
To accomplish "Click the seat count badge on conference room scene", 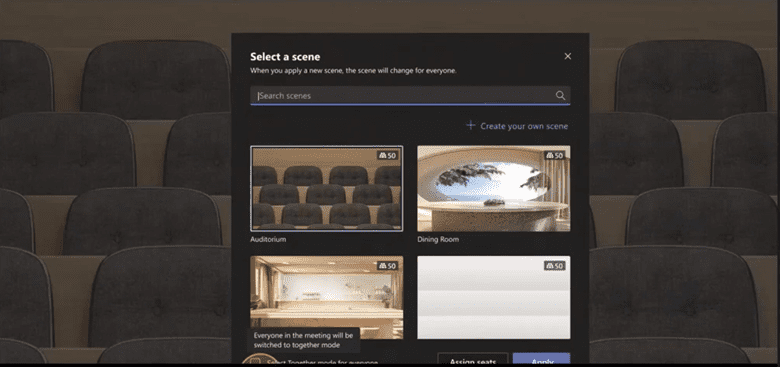I will coord(388,266).
